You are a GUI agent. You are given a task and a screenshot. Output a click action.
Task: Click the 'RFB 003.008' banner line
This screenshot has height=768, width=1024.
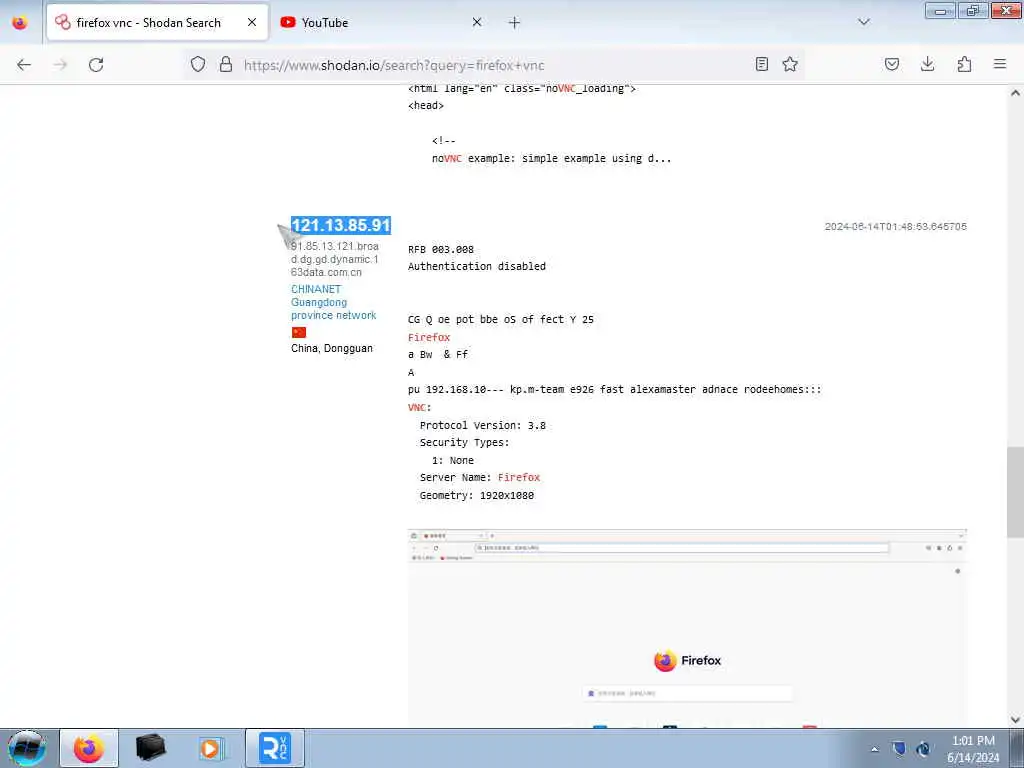point(441,249)
